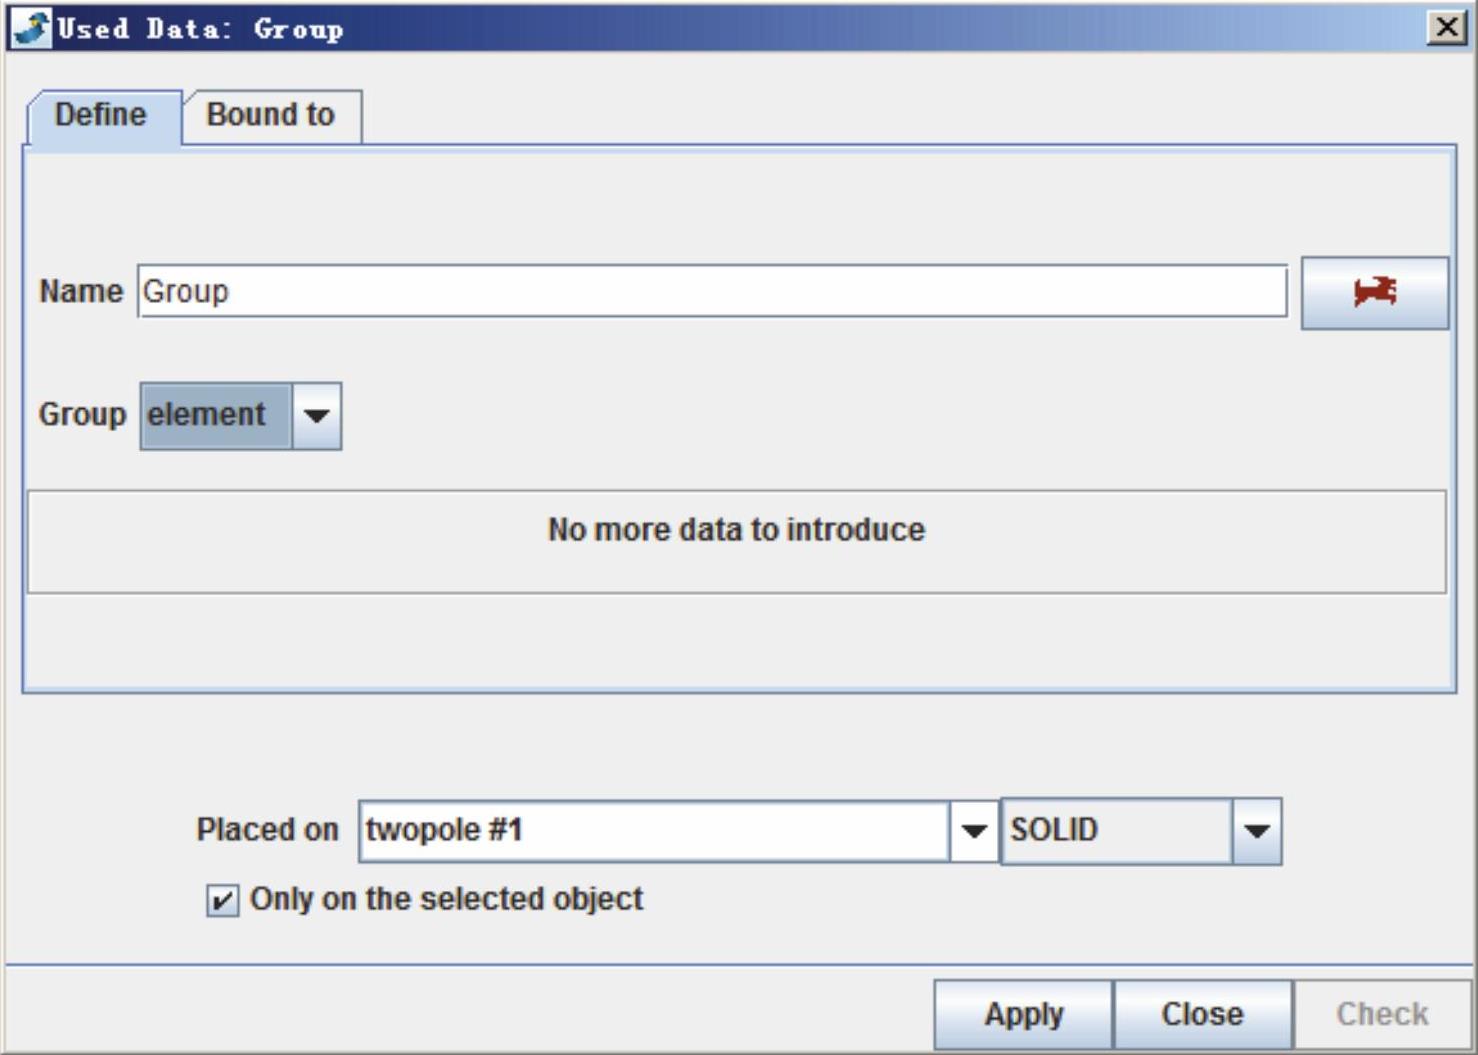The image size is (1478, 1055).
Task: Focus the Name text field containing 'Group'
Action: tap(711, 292)
